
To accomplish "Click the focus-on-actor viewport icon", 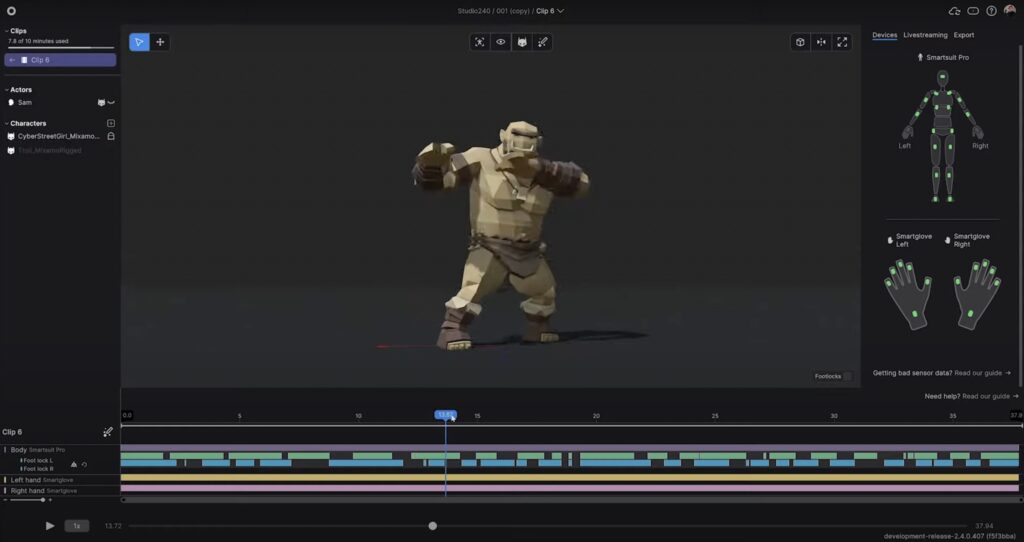I will coord(480,42).
